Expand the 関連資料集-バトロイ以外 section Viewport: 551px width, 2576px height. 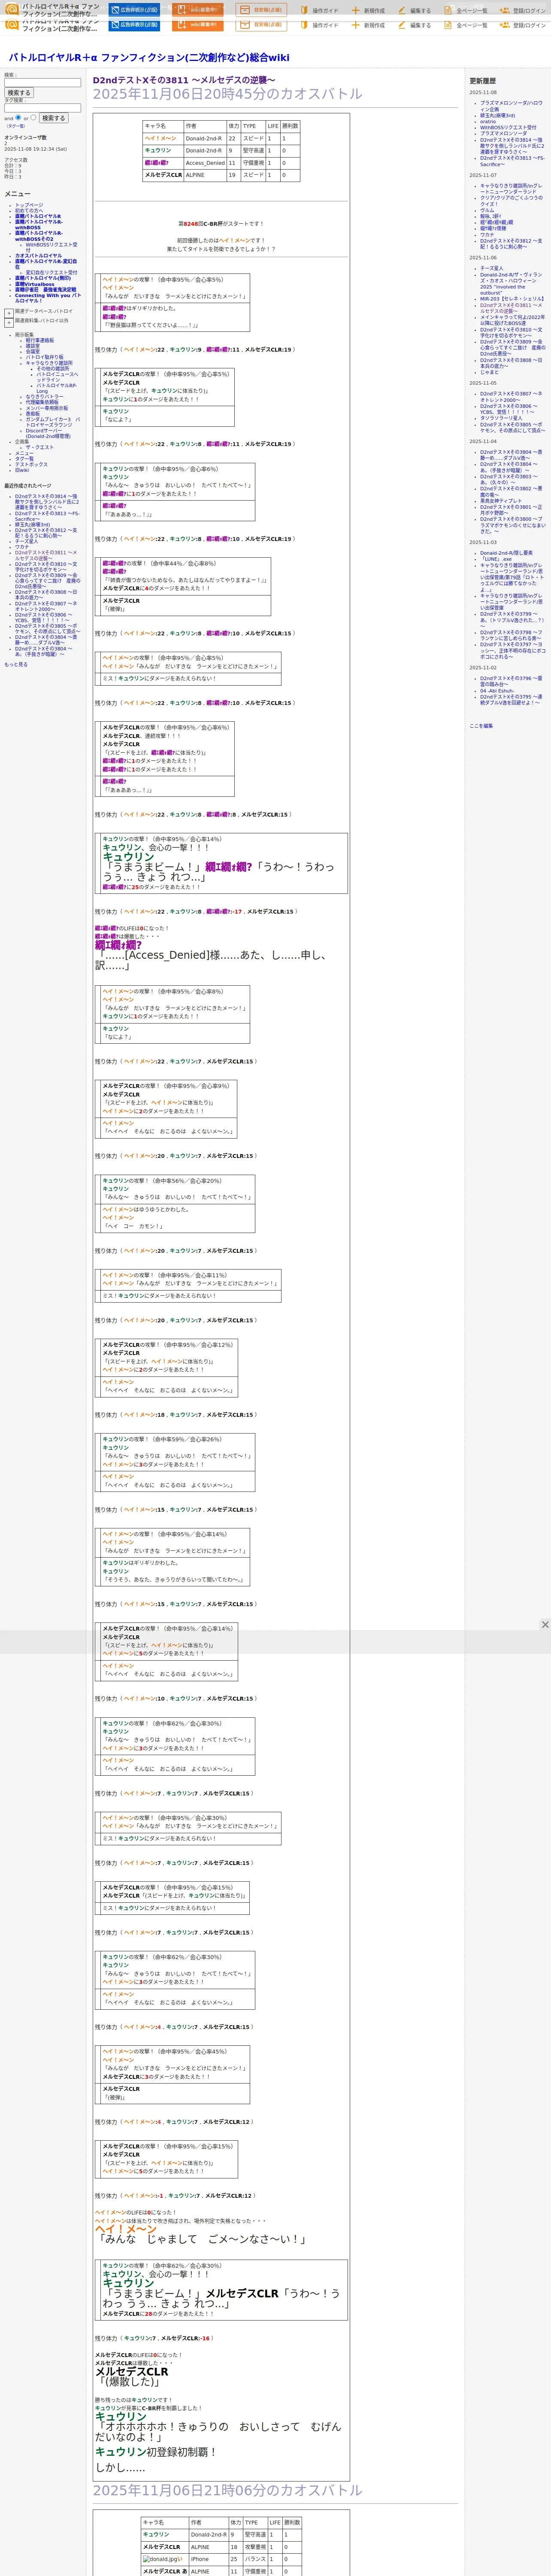tap(9, 322)
